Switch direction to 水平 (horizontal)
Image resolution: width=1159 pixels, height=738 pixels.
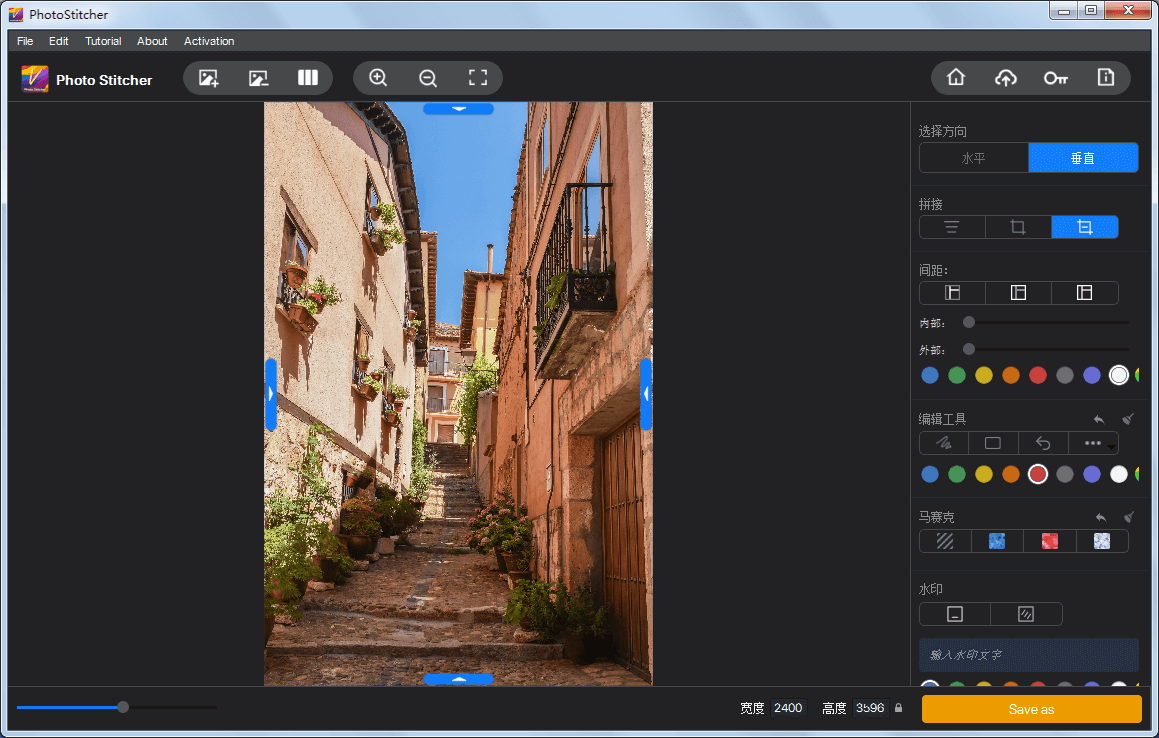[973, 158]
